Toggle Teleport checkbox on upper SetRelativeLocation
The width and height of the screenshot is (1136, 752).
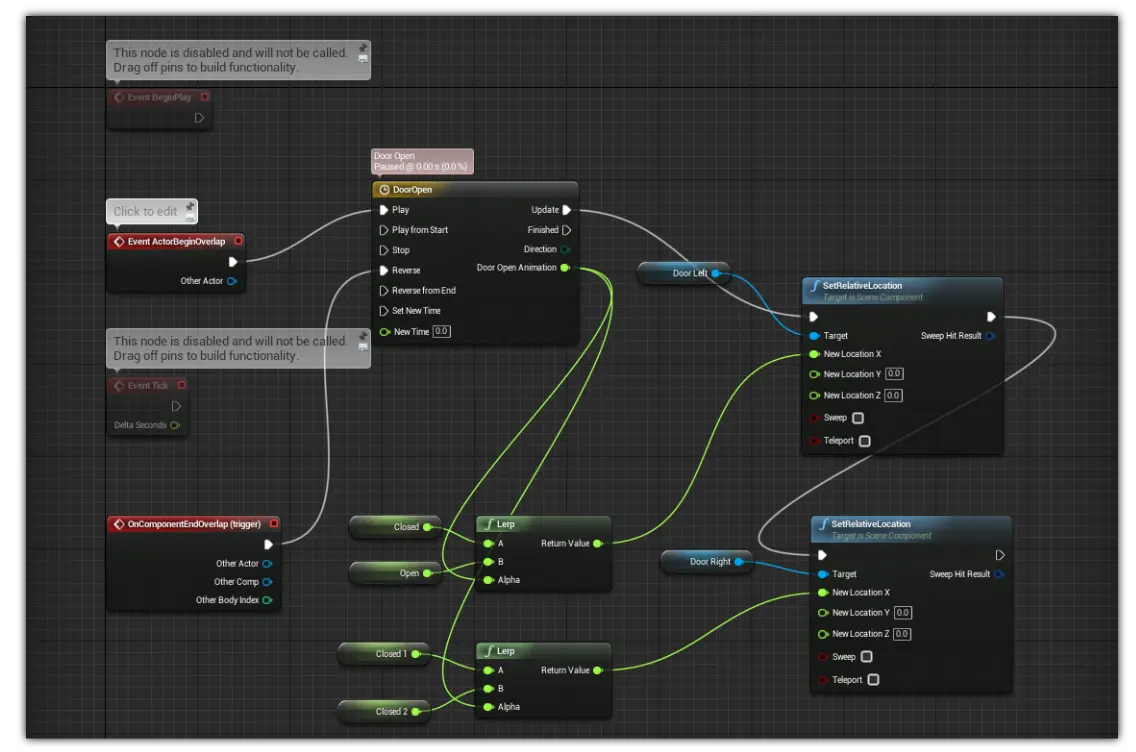tap(864, 440)
